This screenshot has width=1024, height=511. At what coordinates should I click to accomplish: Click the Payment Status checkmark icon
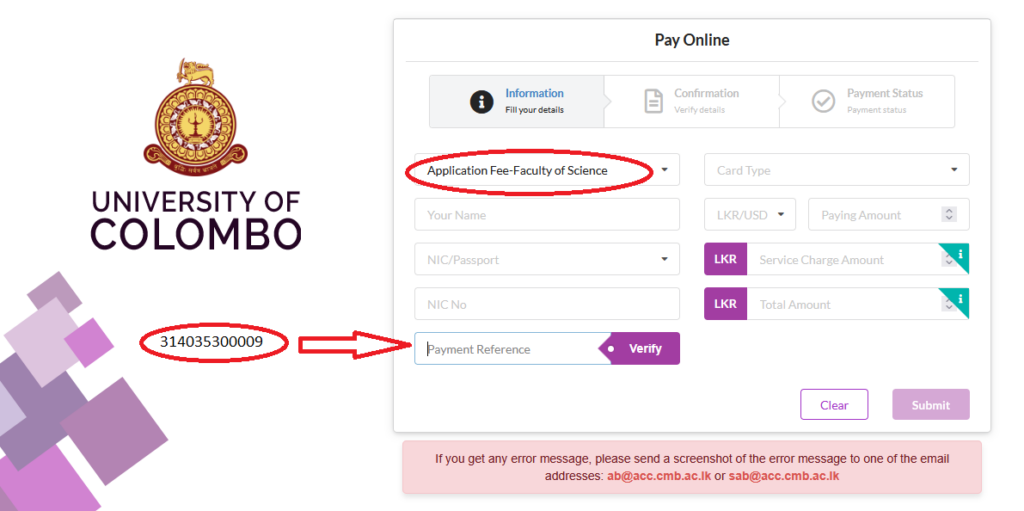[x=823, y=102]
